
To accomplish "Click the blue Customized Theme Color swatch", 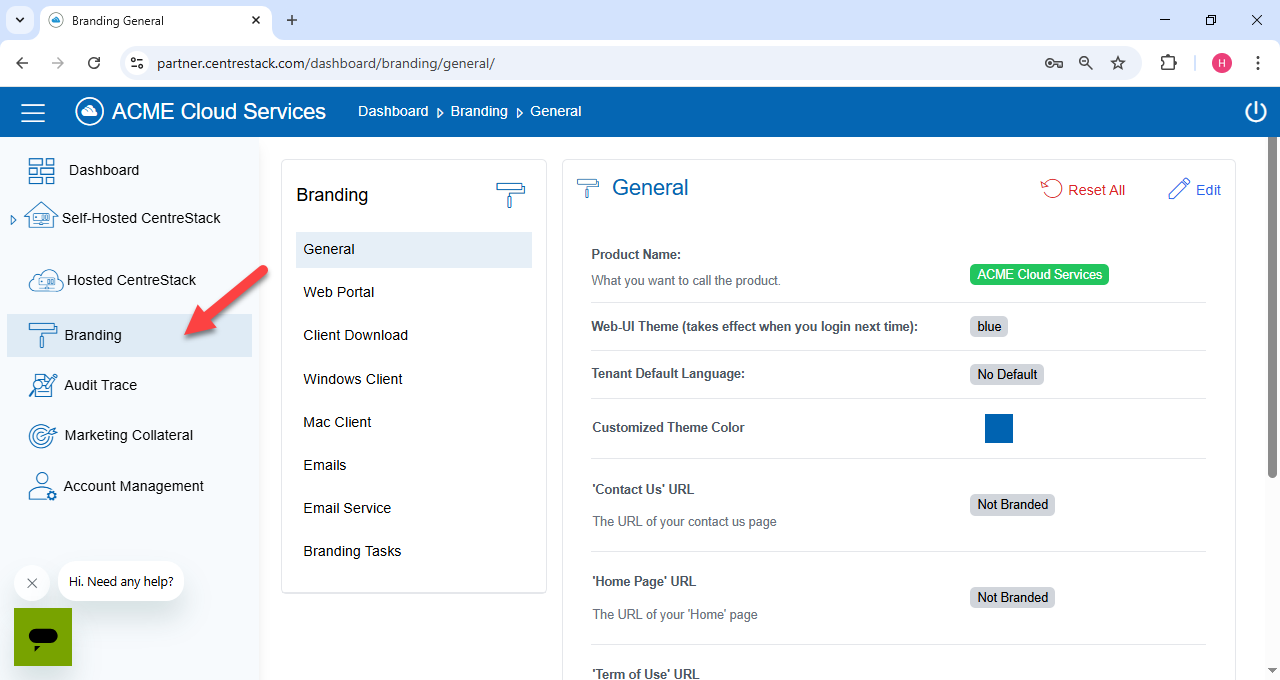I will point(998,428).
